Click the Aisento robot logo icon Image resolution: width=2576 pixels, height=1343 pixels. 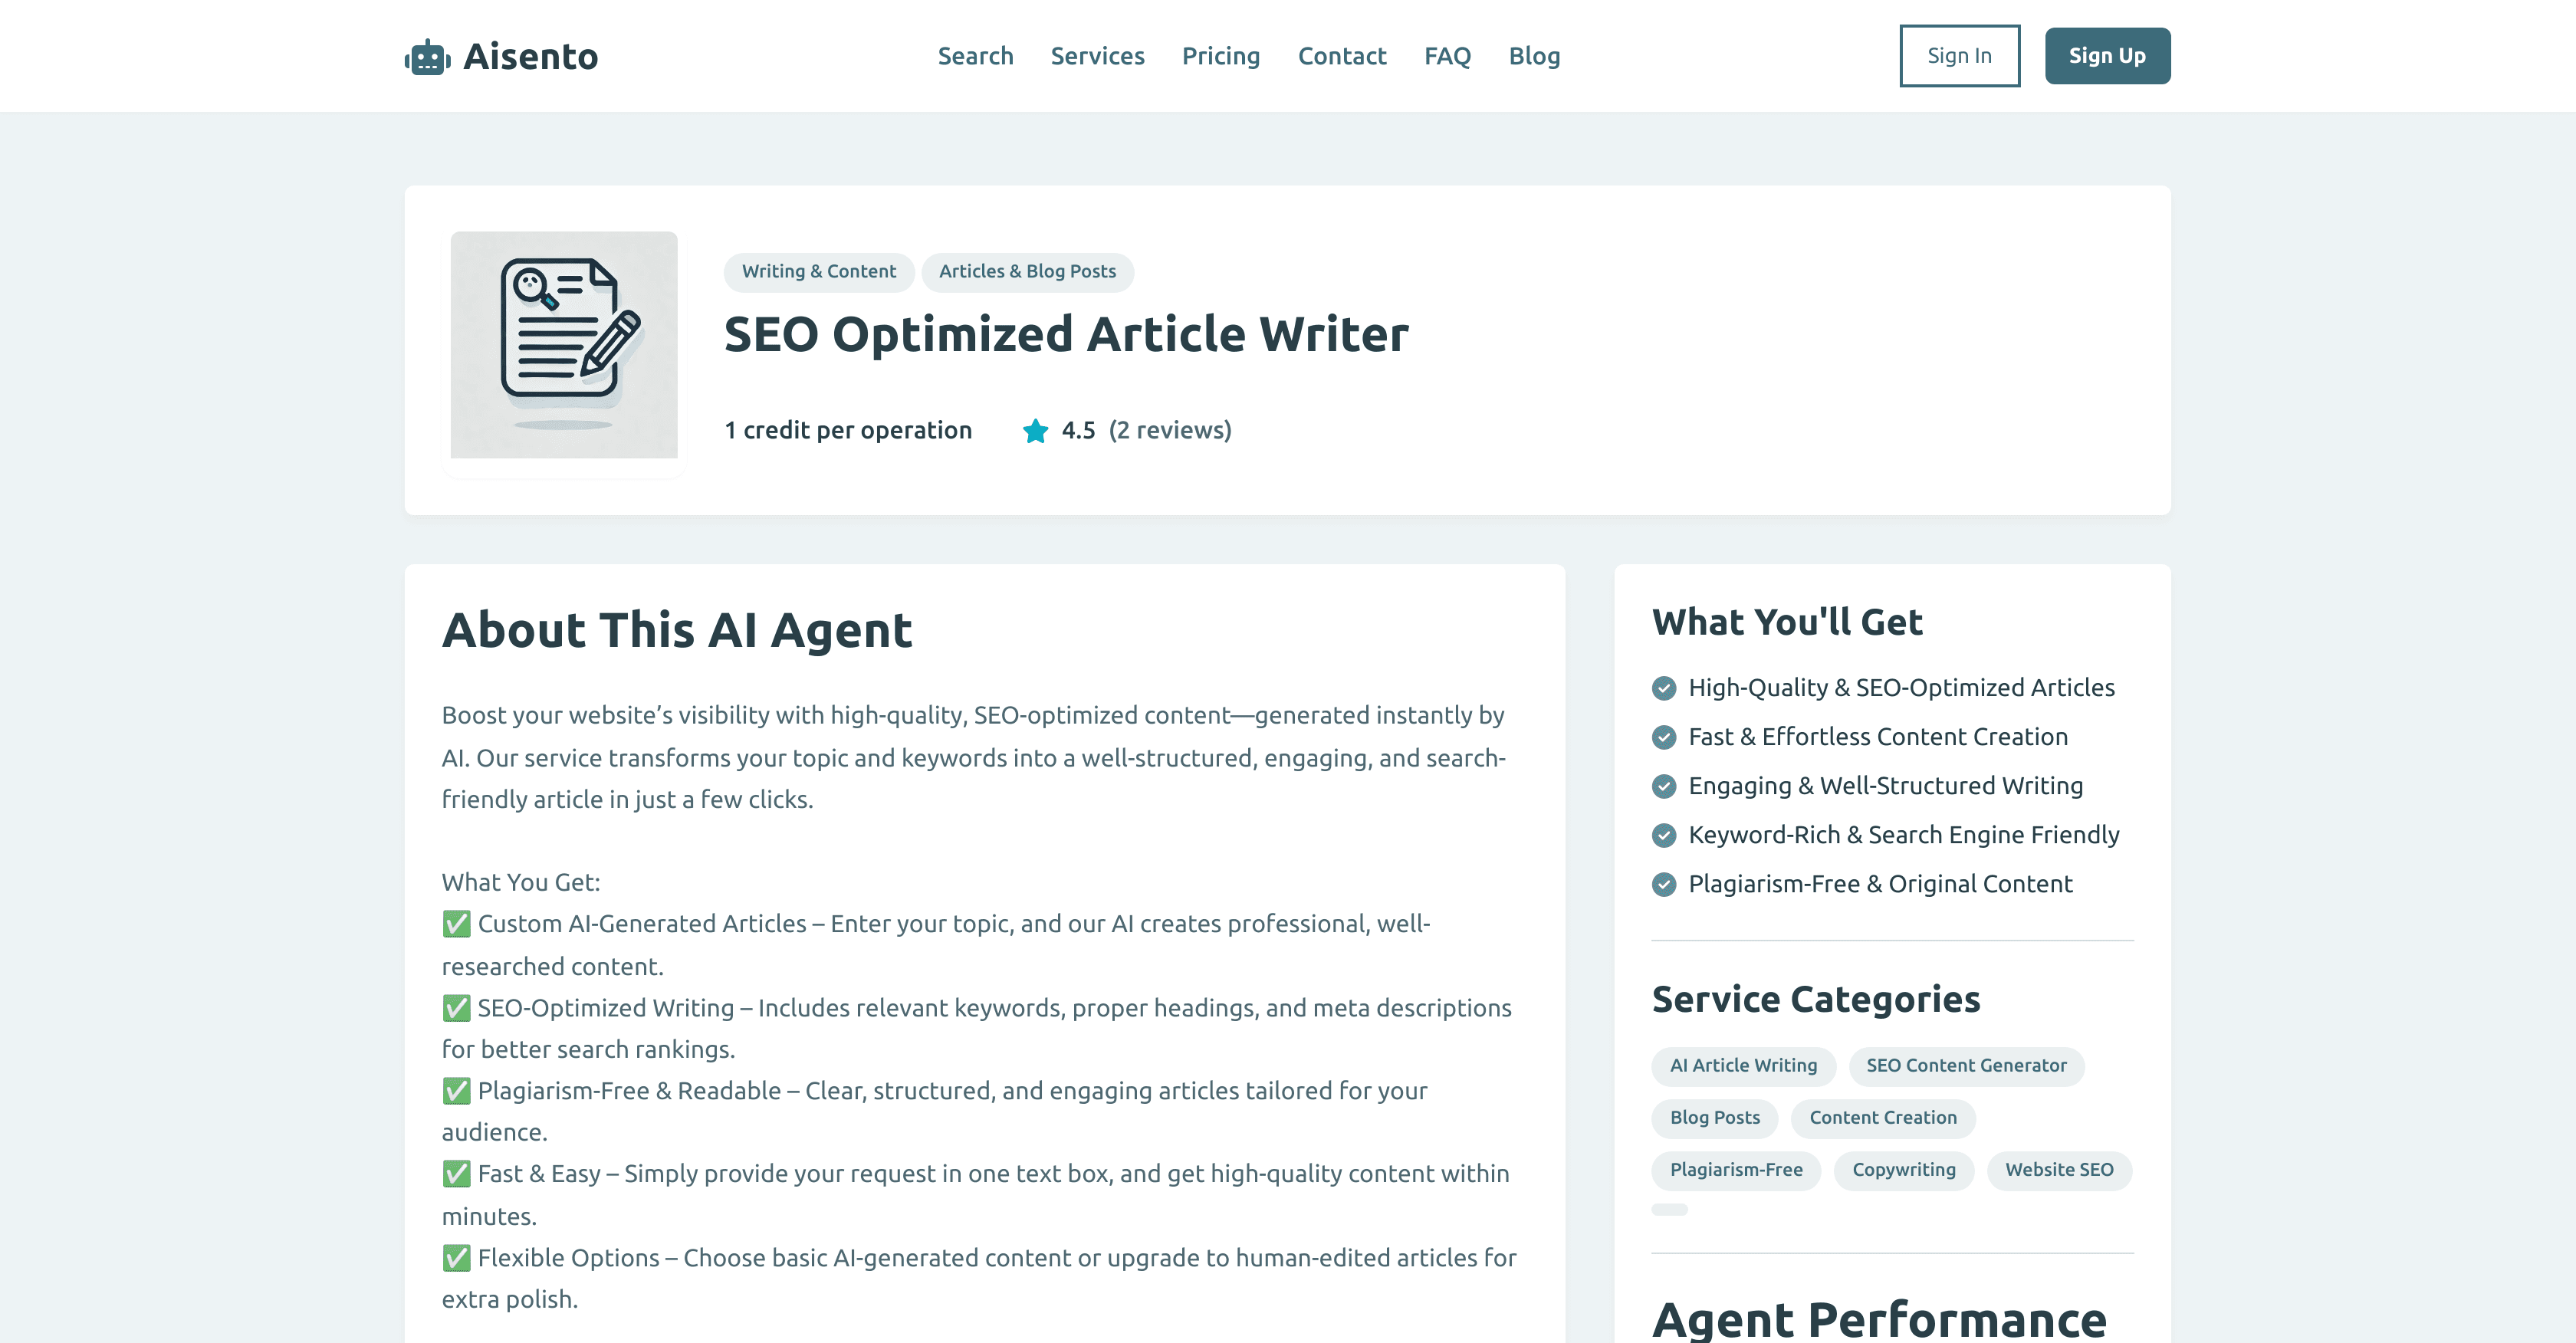427,56
